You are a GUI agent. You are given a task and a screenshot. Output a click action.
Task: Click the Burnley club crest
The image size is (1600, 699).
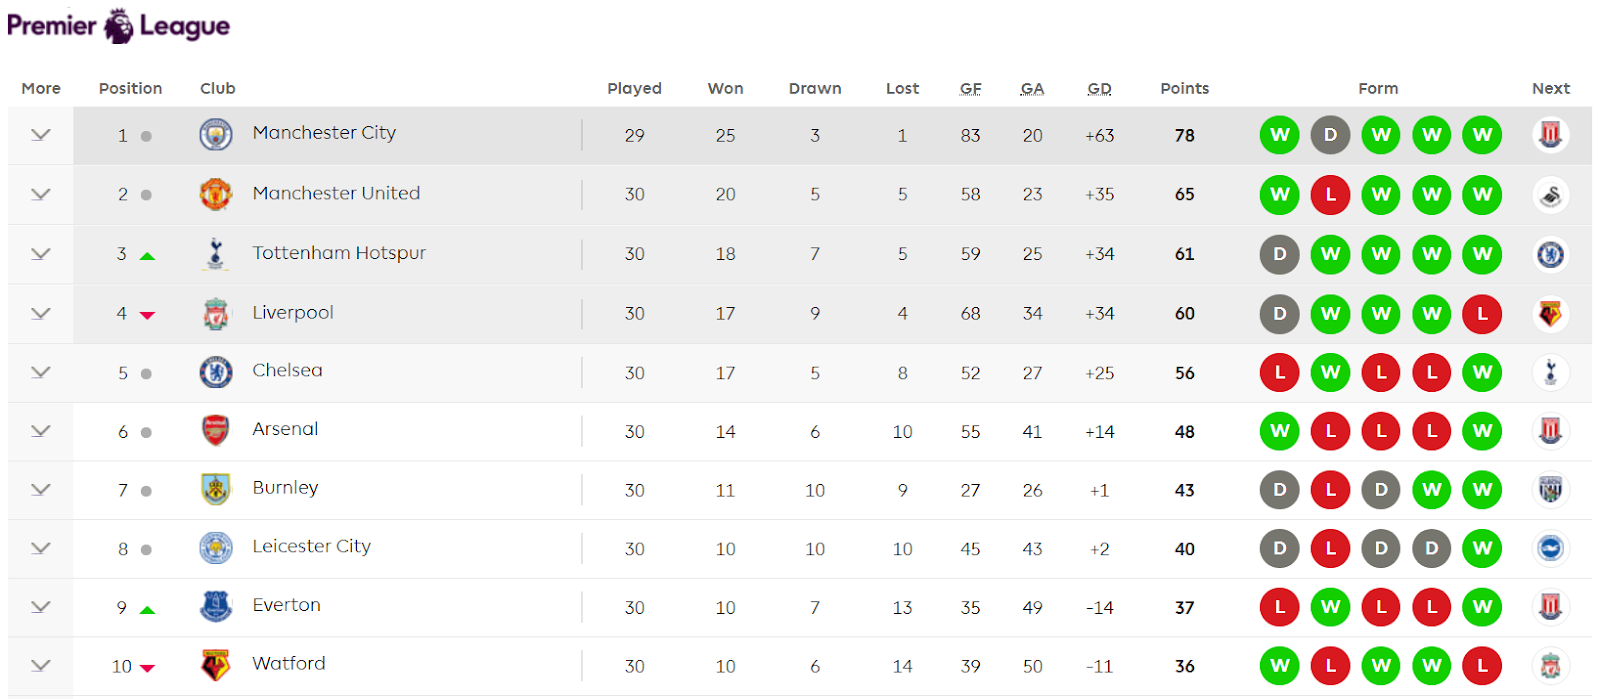[216, 489]
